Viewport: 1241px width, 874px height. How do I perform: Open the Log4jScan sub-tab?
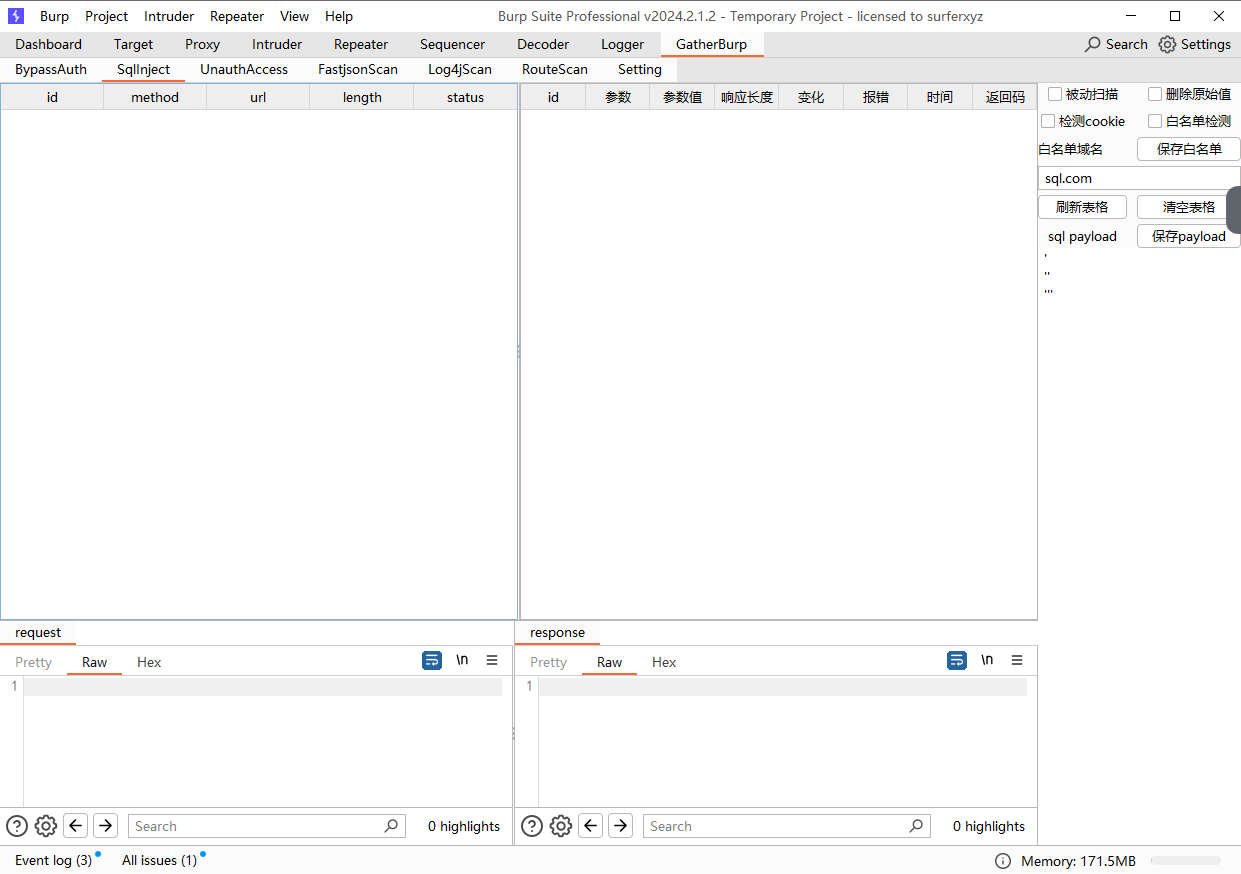pos(460,69)
